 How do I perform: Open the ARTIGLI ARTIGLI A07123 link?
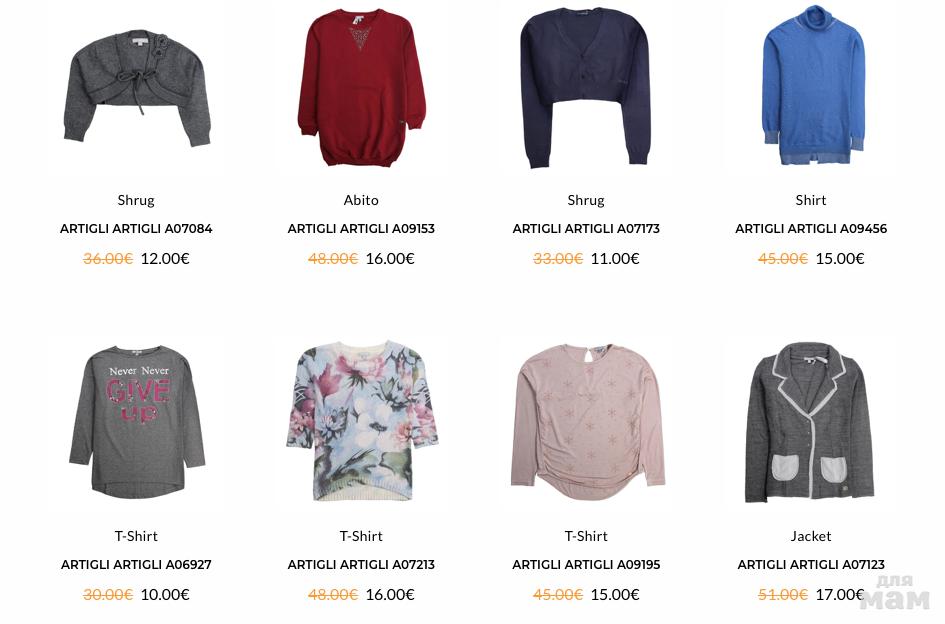(x=811, y=565)
